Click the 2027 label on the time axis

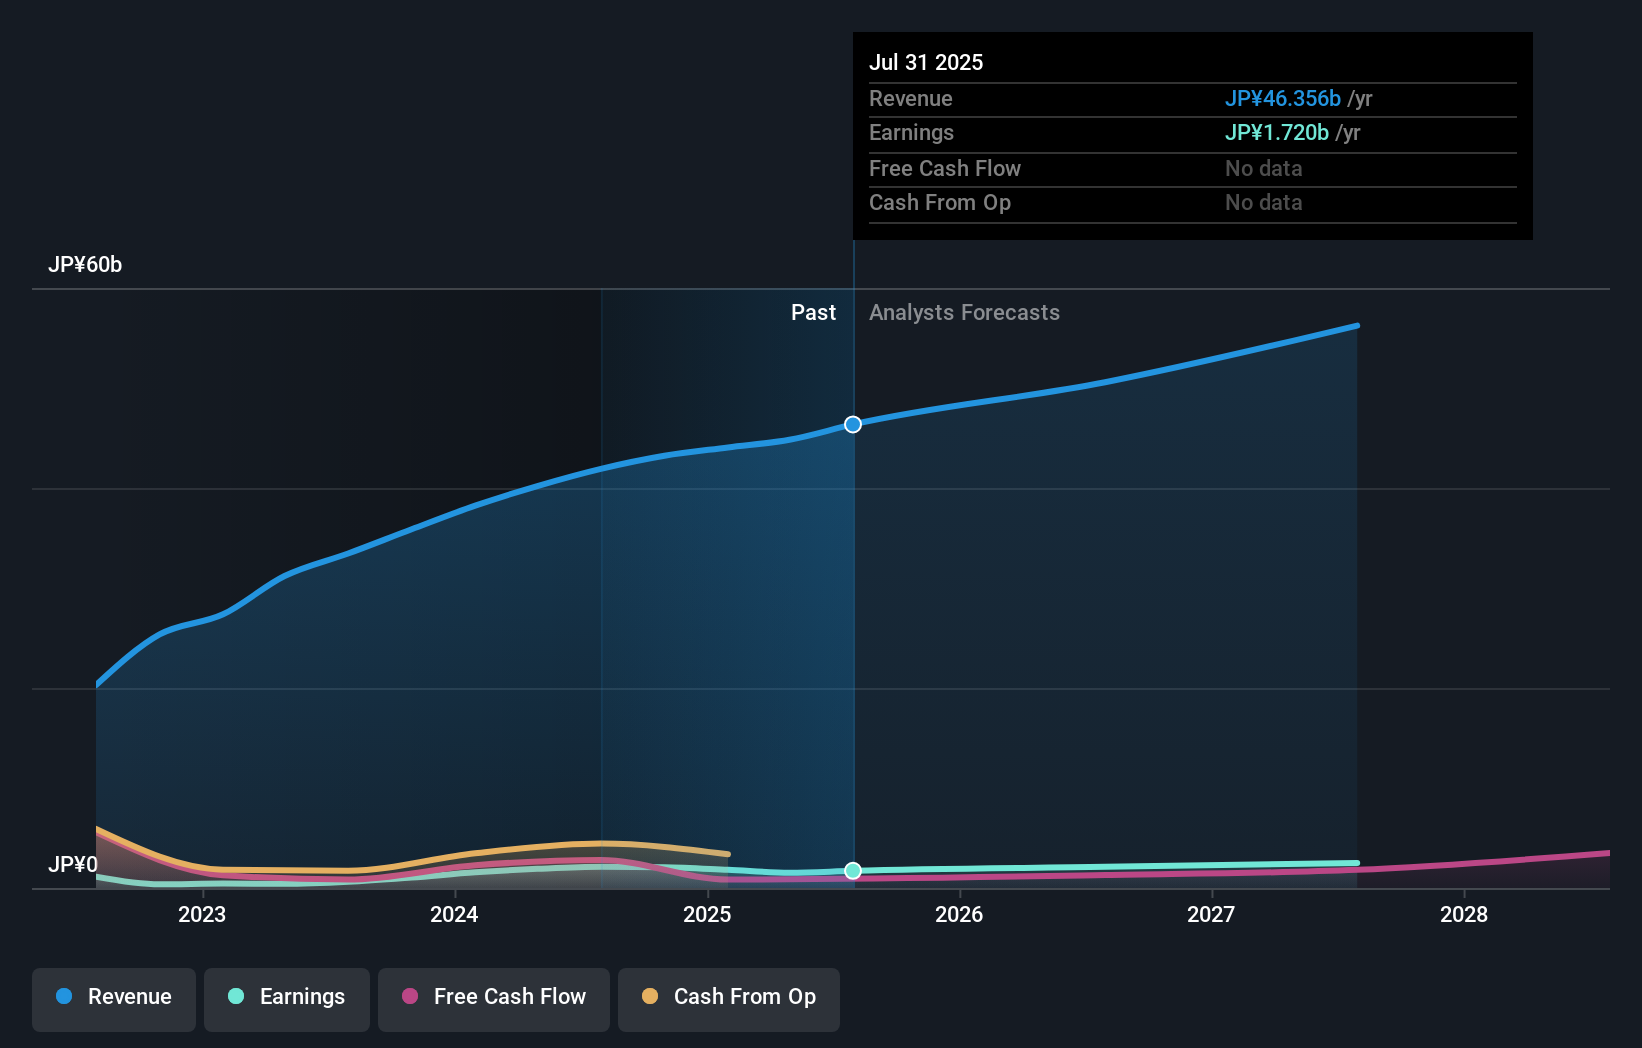coord(1211,914)
